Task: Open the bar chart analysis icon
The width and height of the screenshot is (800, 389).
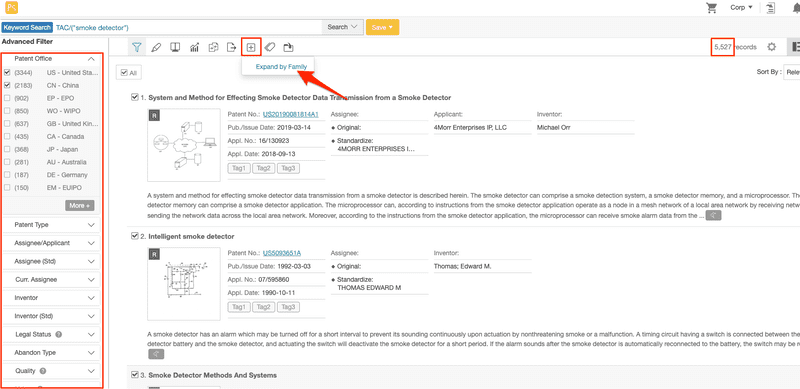Action: click(x=194, y=47)
